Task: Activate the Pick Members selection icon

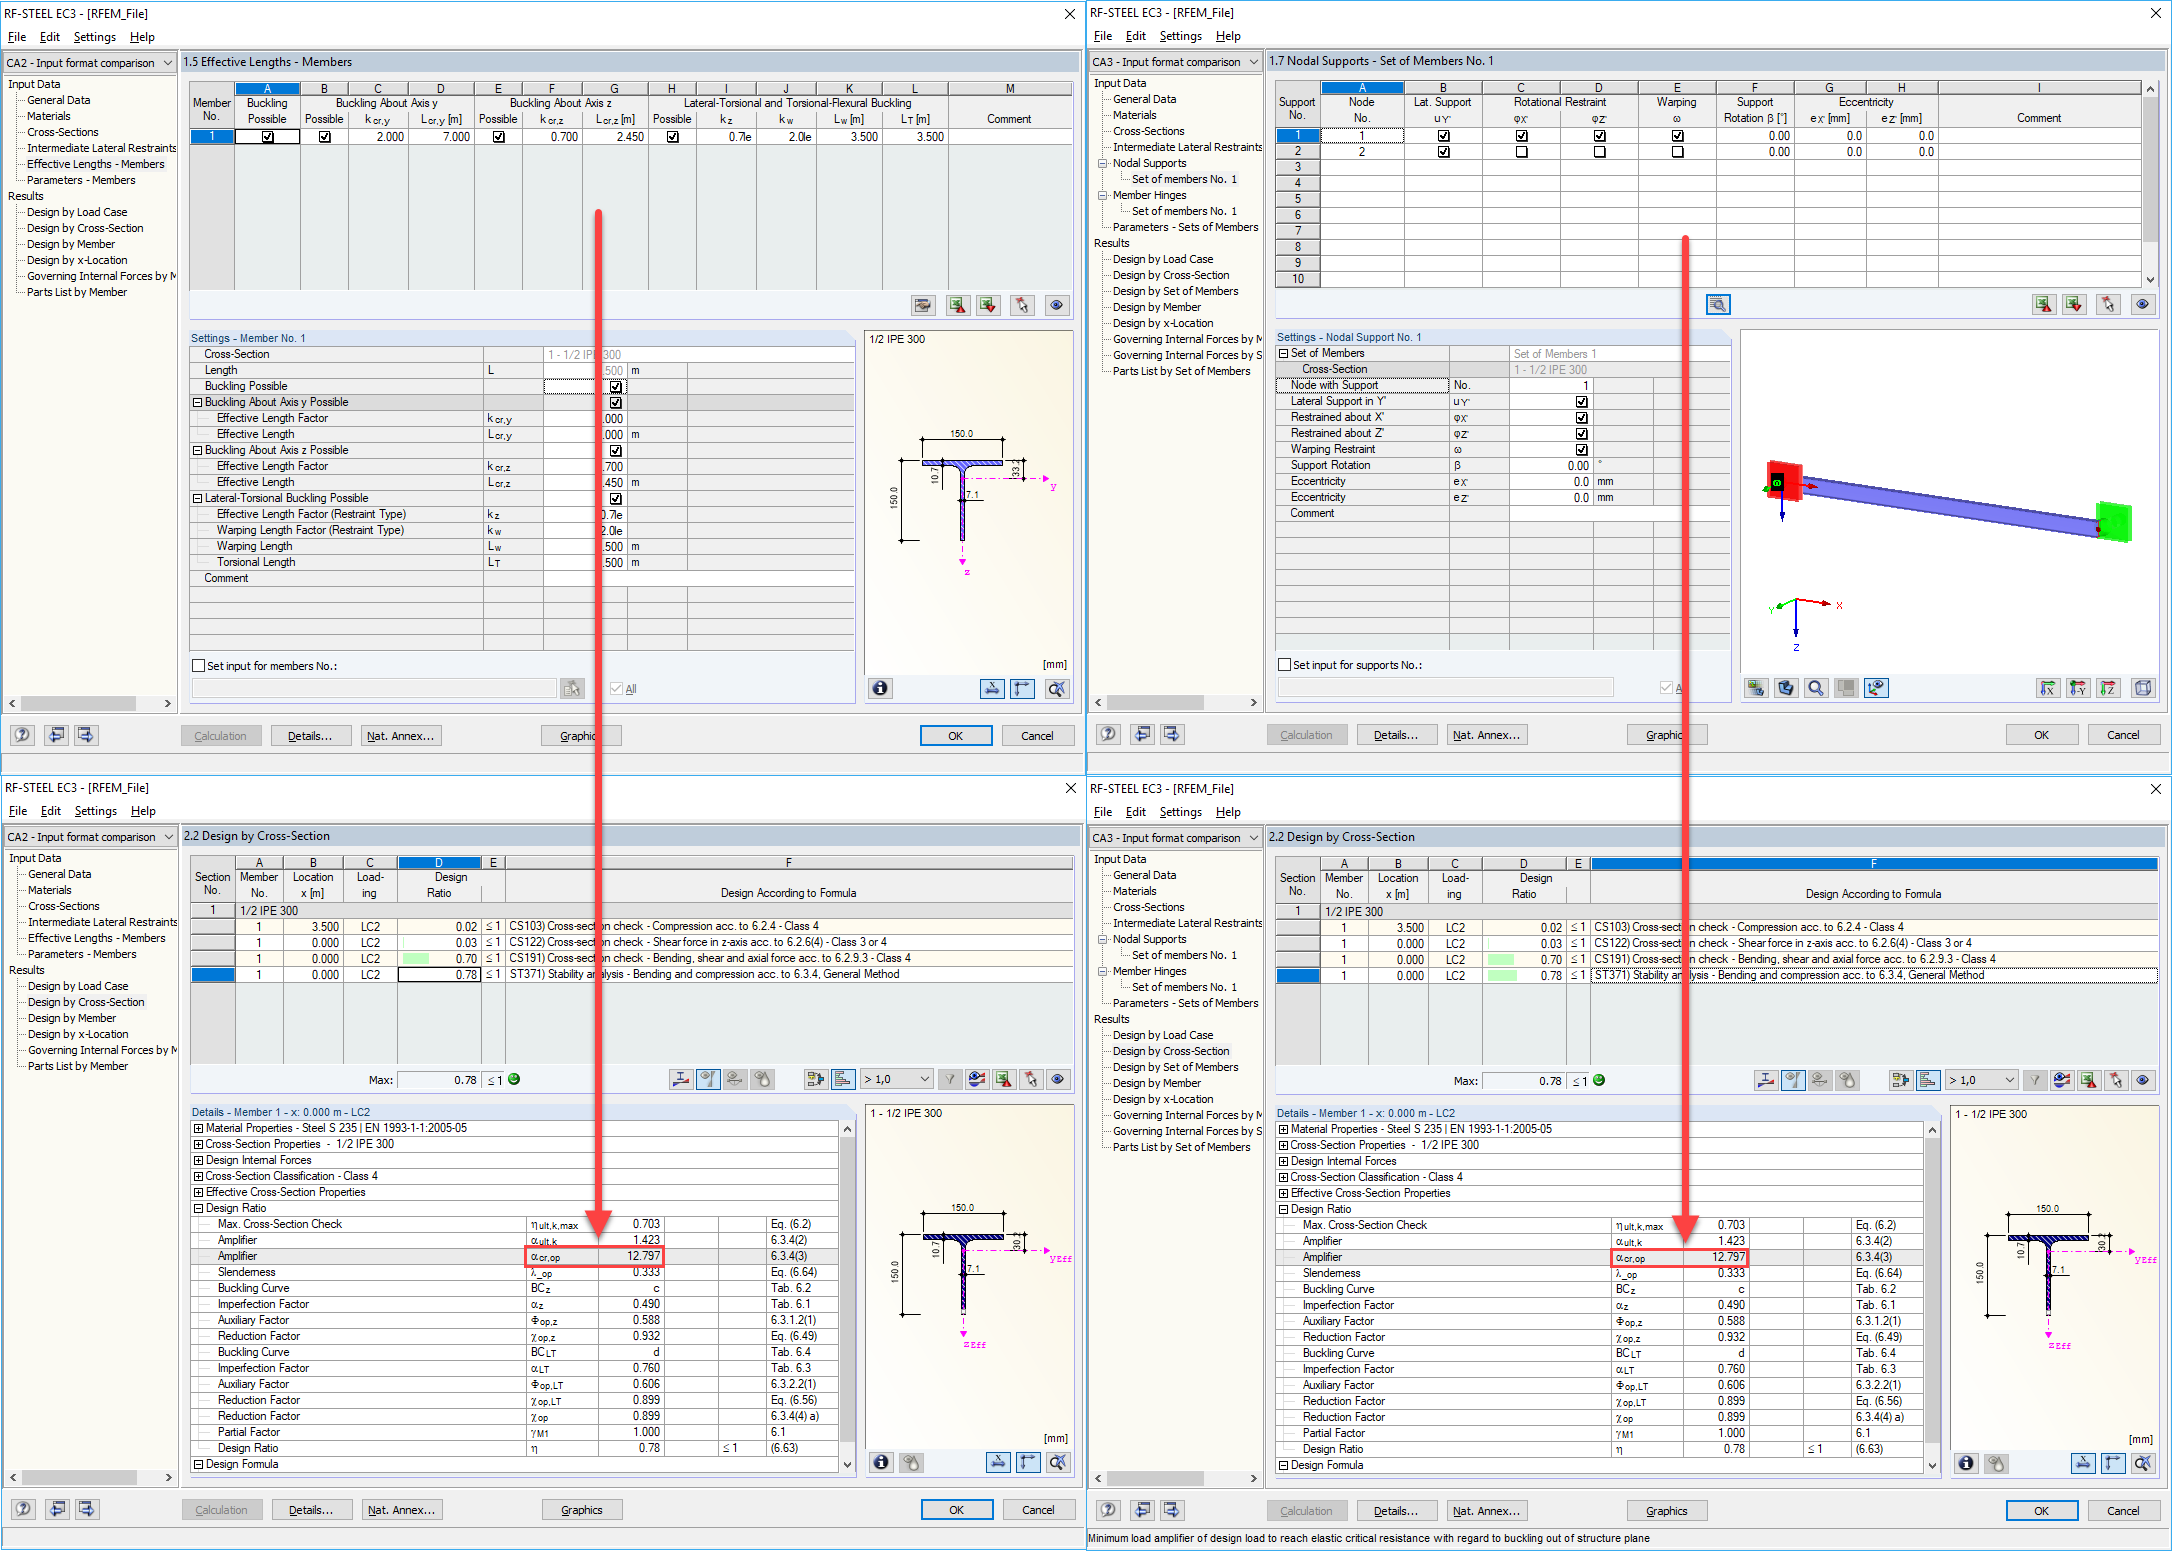Action: 1022,305
